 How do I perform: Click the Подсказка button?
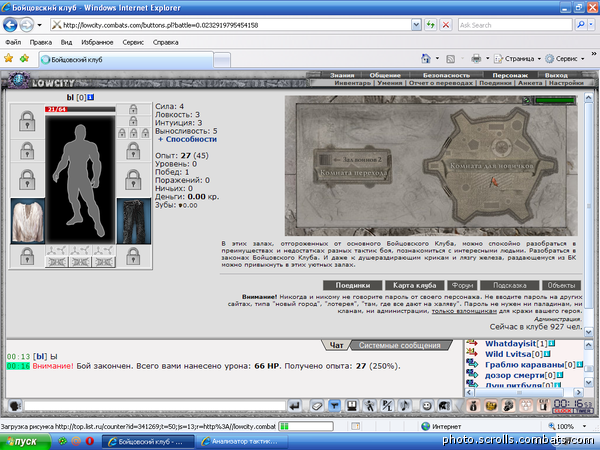coord(509,285)
